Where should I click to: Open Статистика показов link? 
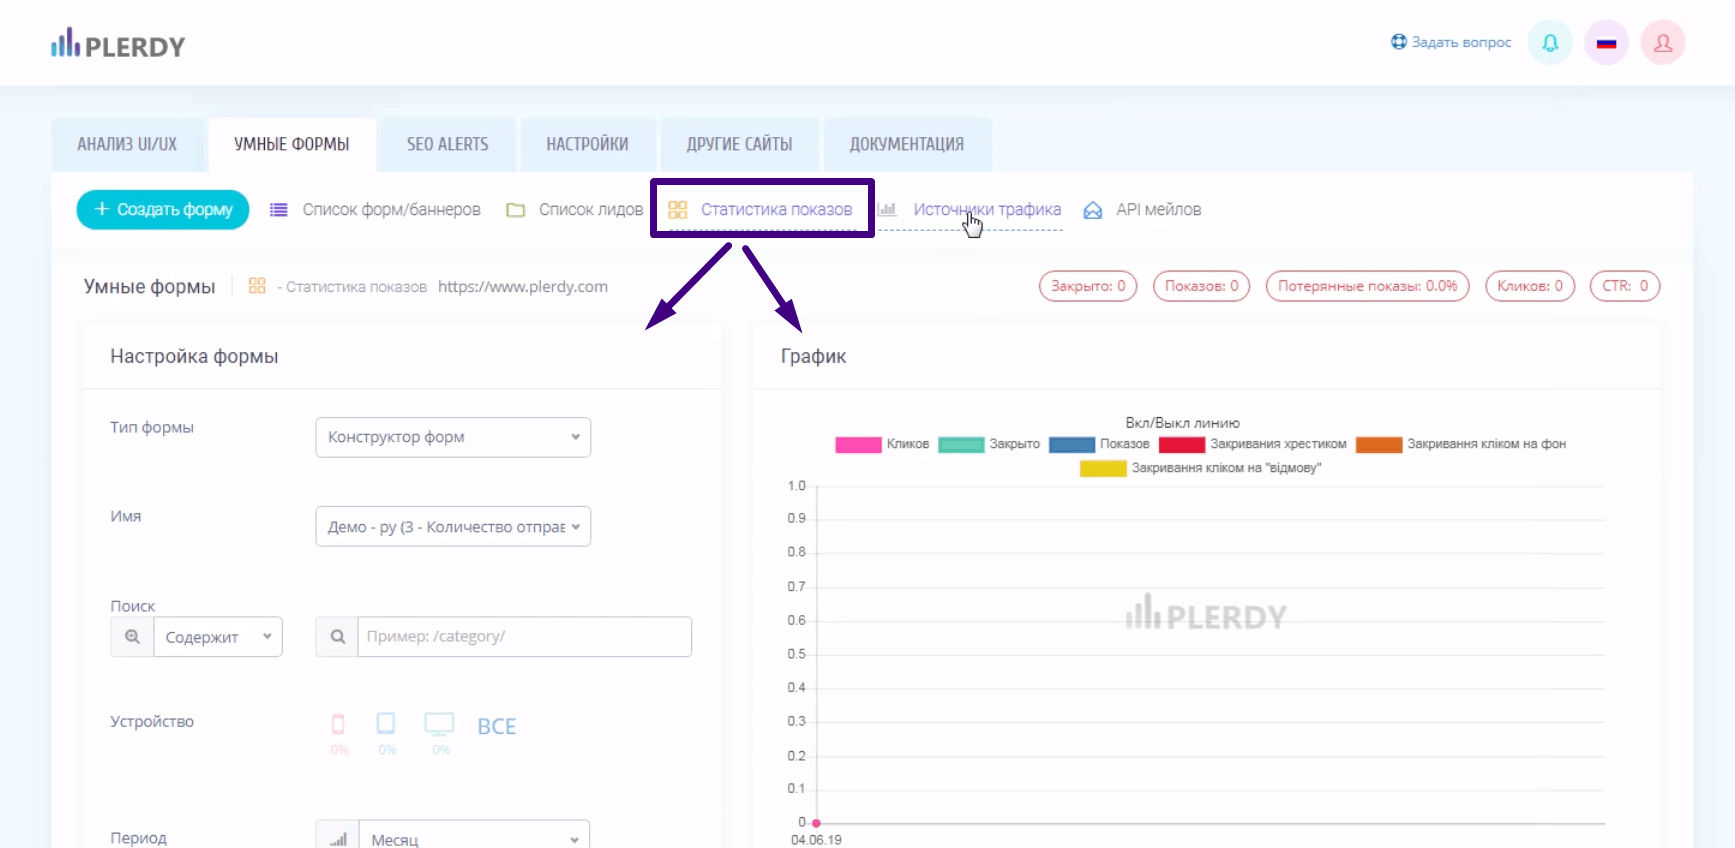[776, 210]
